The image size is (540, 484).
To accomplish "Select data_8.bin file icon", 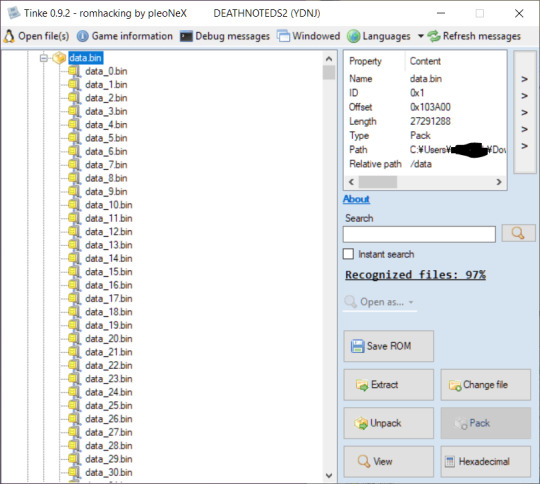I will point(74,178).
